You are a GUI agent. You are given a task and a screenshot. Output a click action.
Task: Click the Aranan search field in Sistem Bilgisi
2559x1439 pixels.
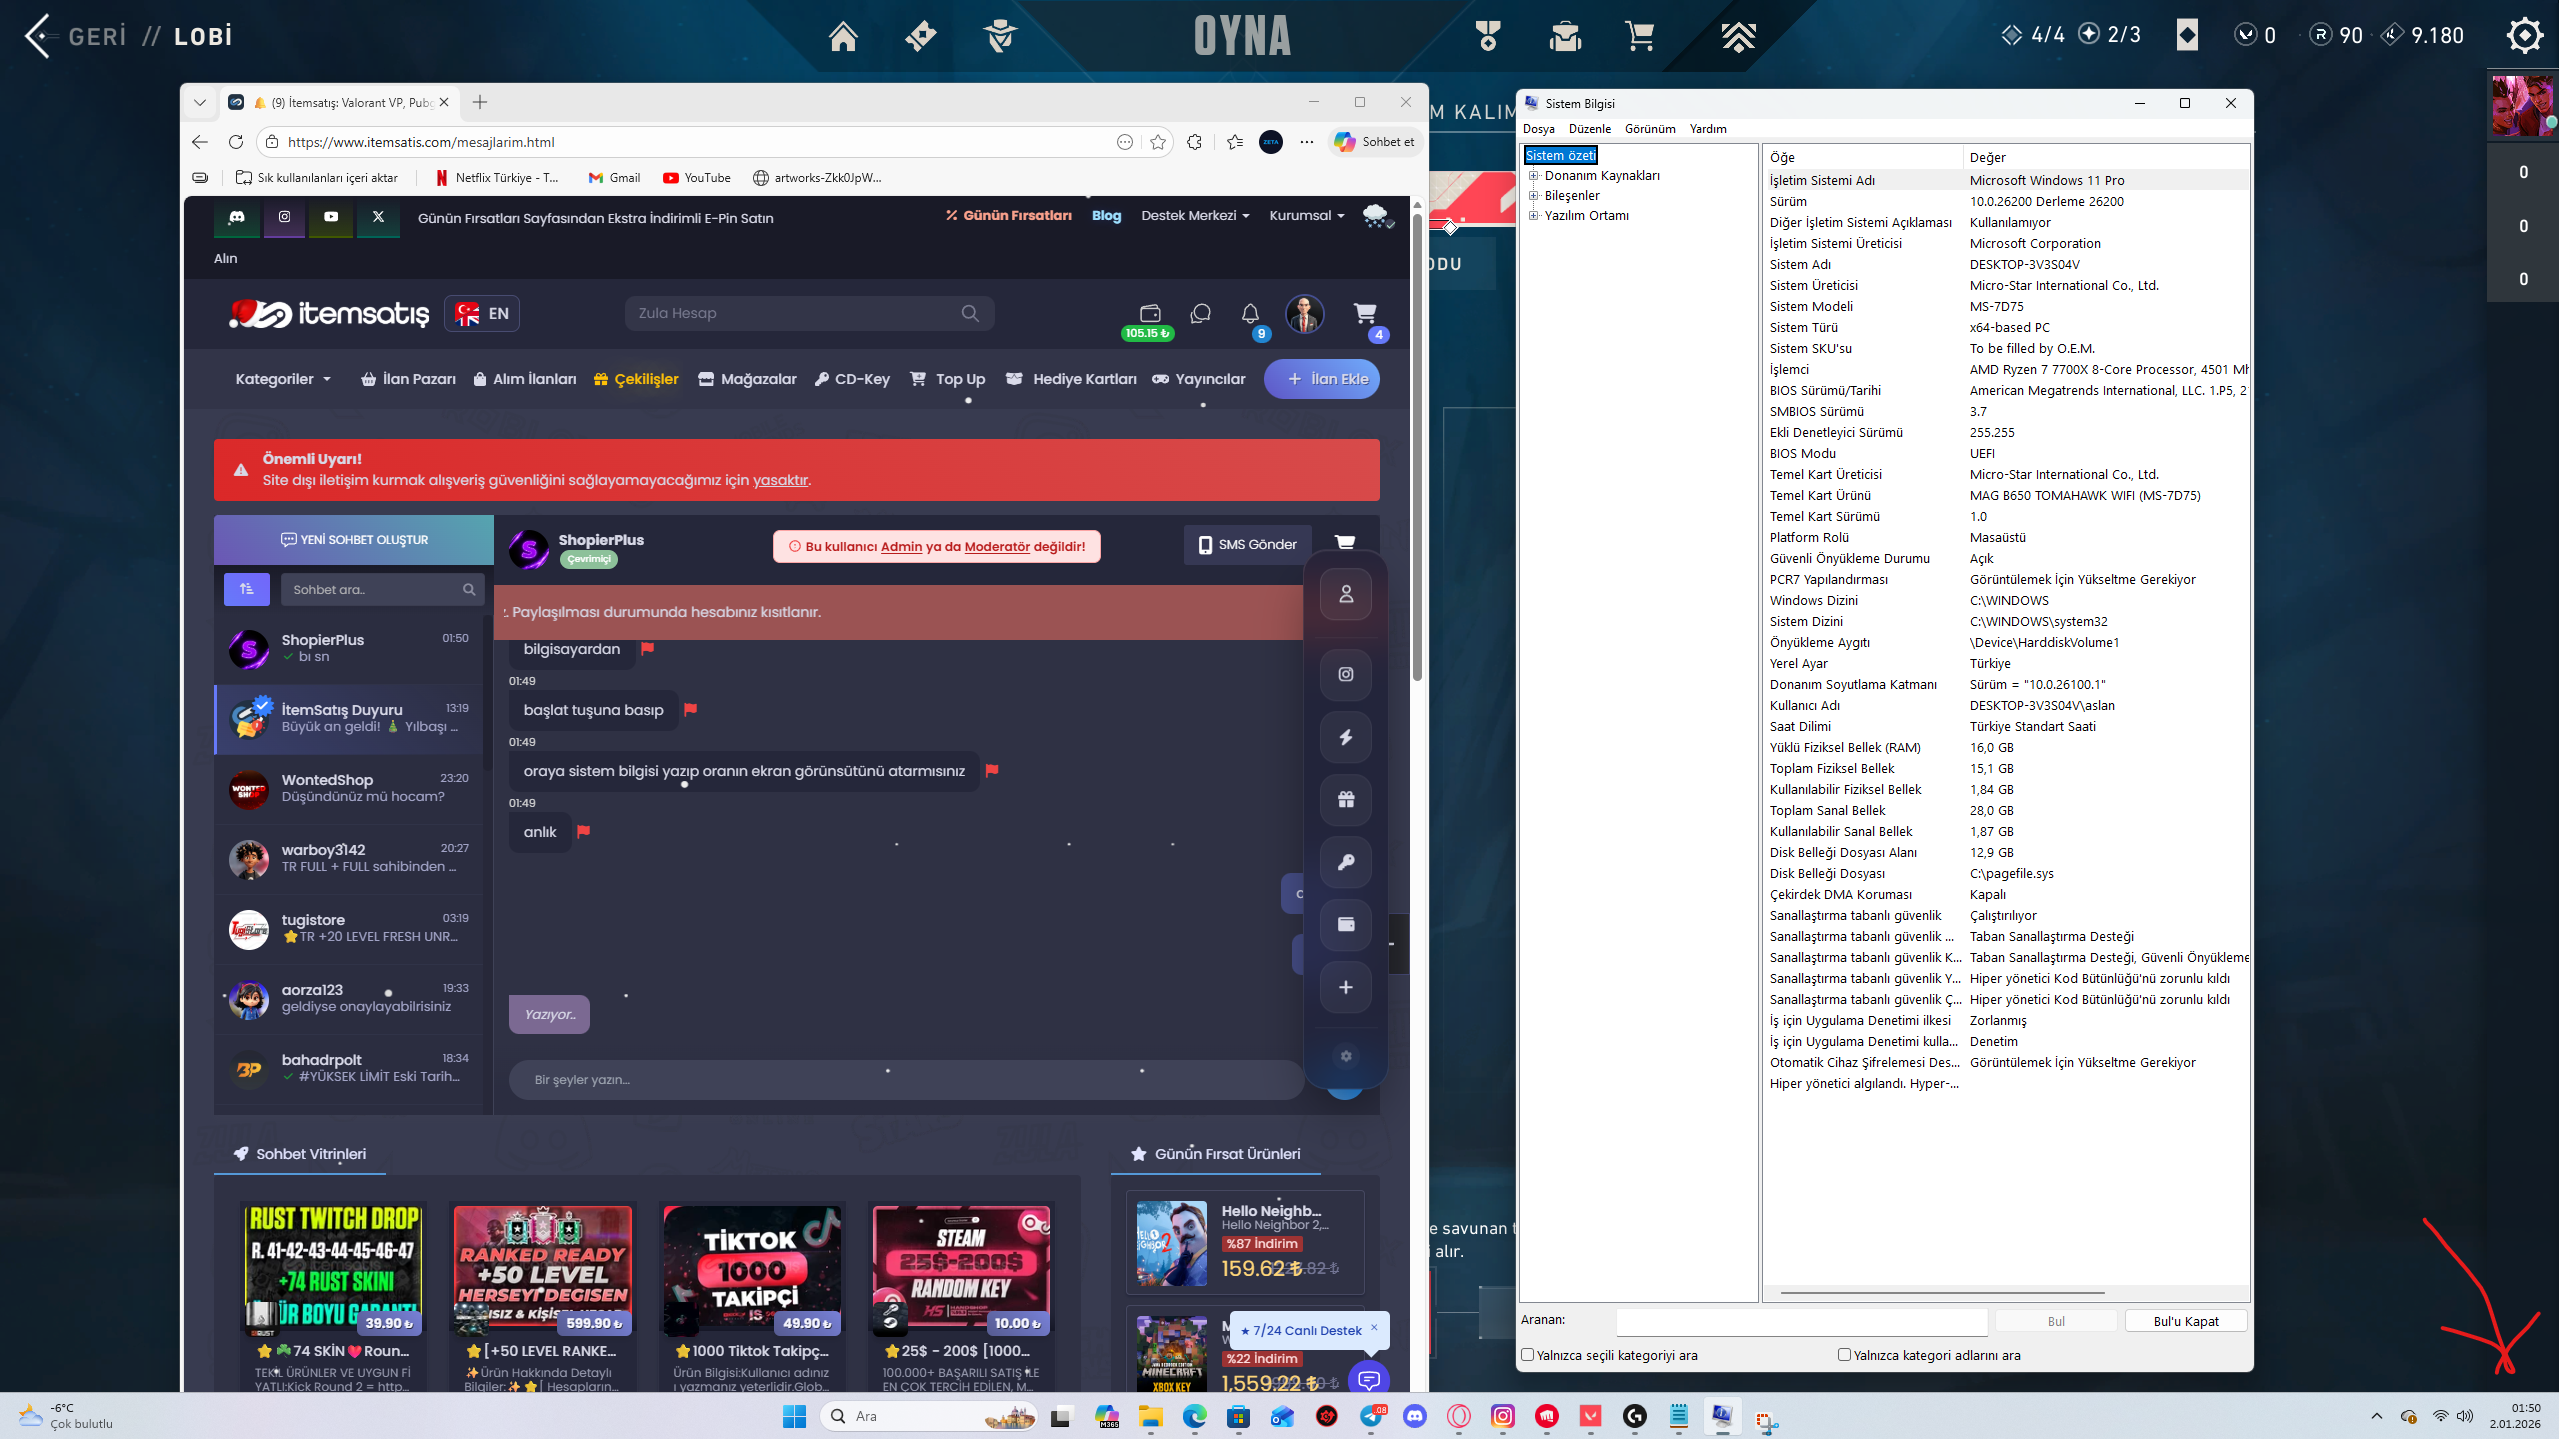1801,1321
